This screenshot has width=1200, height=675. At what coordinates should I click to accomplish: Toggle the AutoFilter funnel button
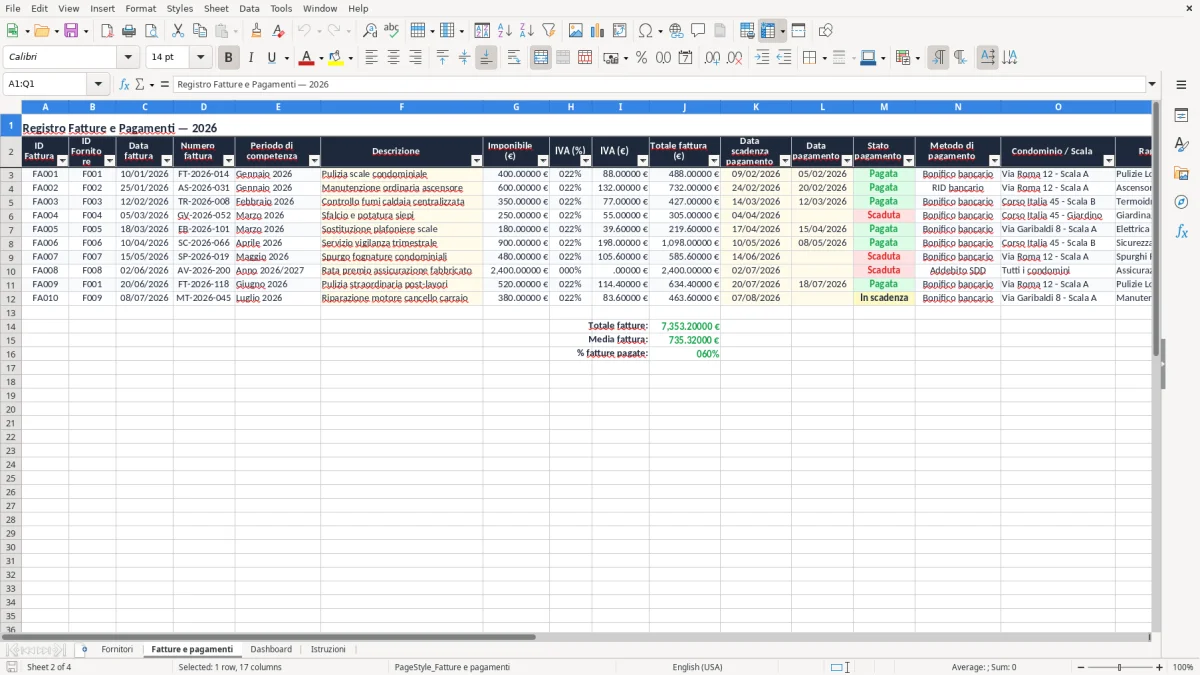point(548,31)
